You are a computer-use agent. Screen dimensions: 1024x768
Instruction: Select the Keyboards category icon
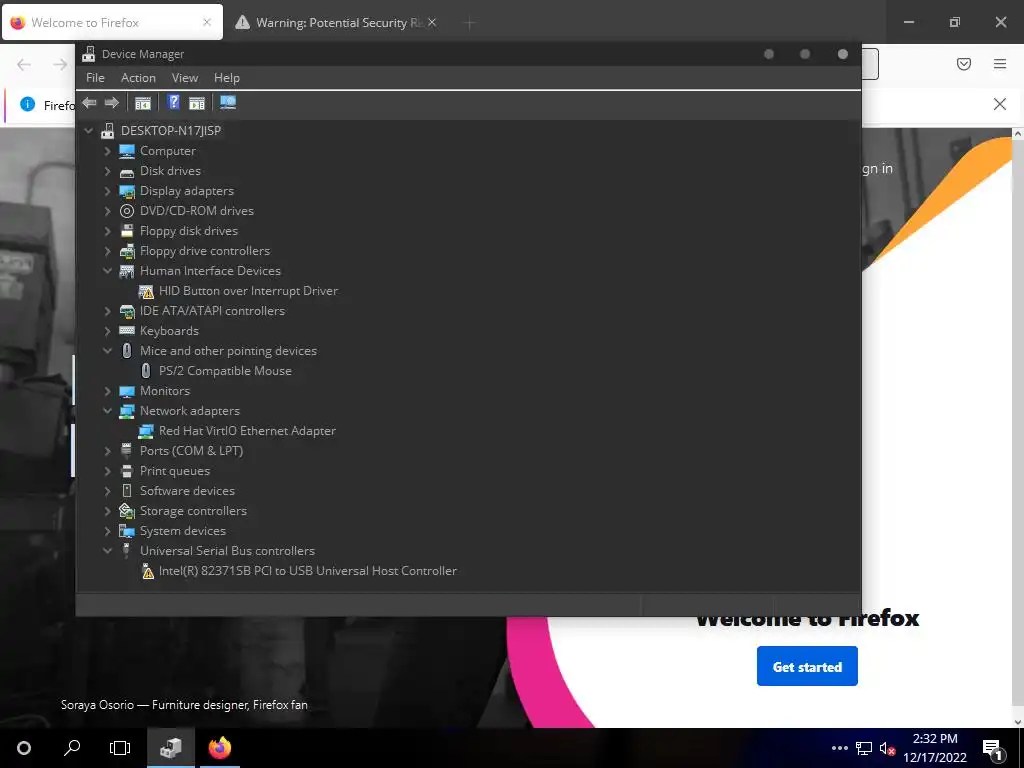coord(127,331)
